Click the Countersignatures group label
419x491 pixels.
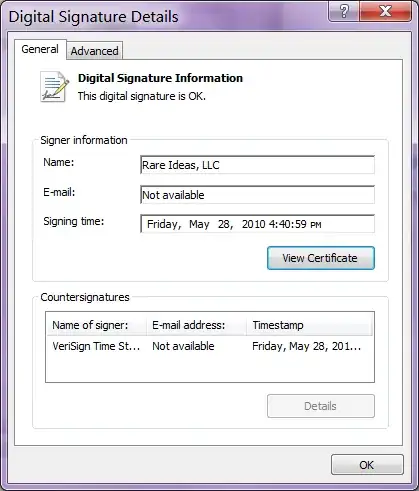pyautogui.click(x=85, y=297)
